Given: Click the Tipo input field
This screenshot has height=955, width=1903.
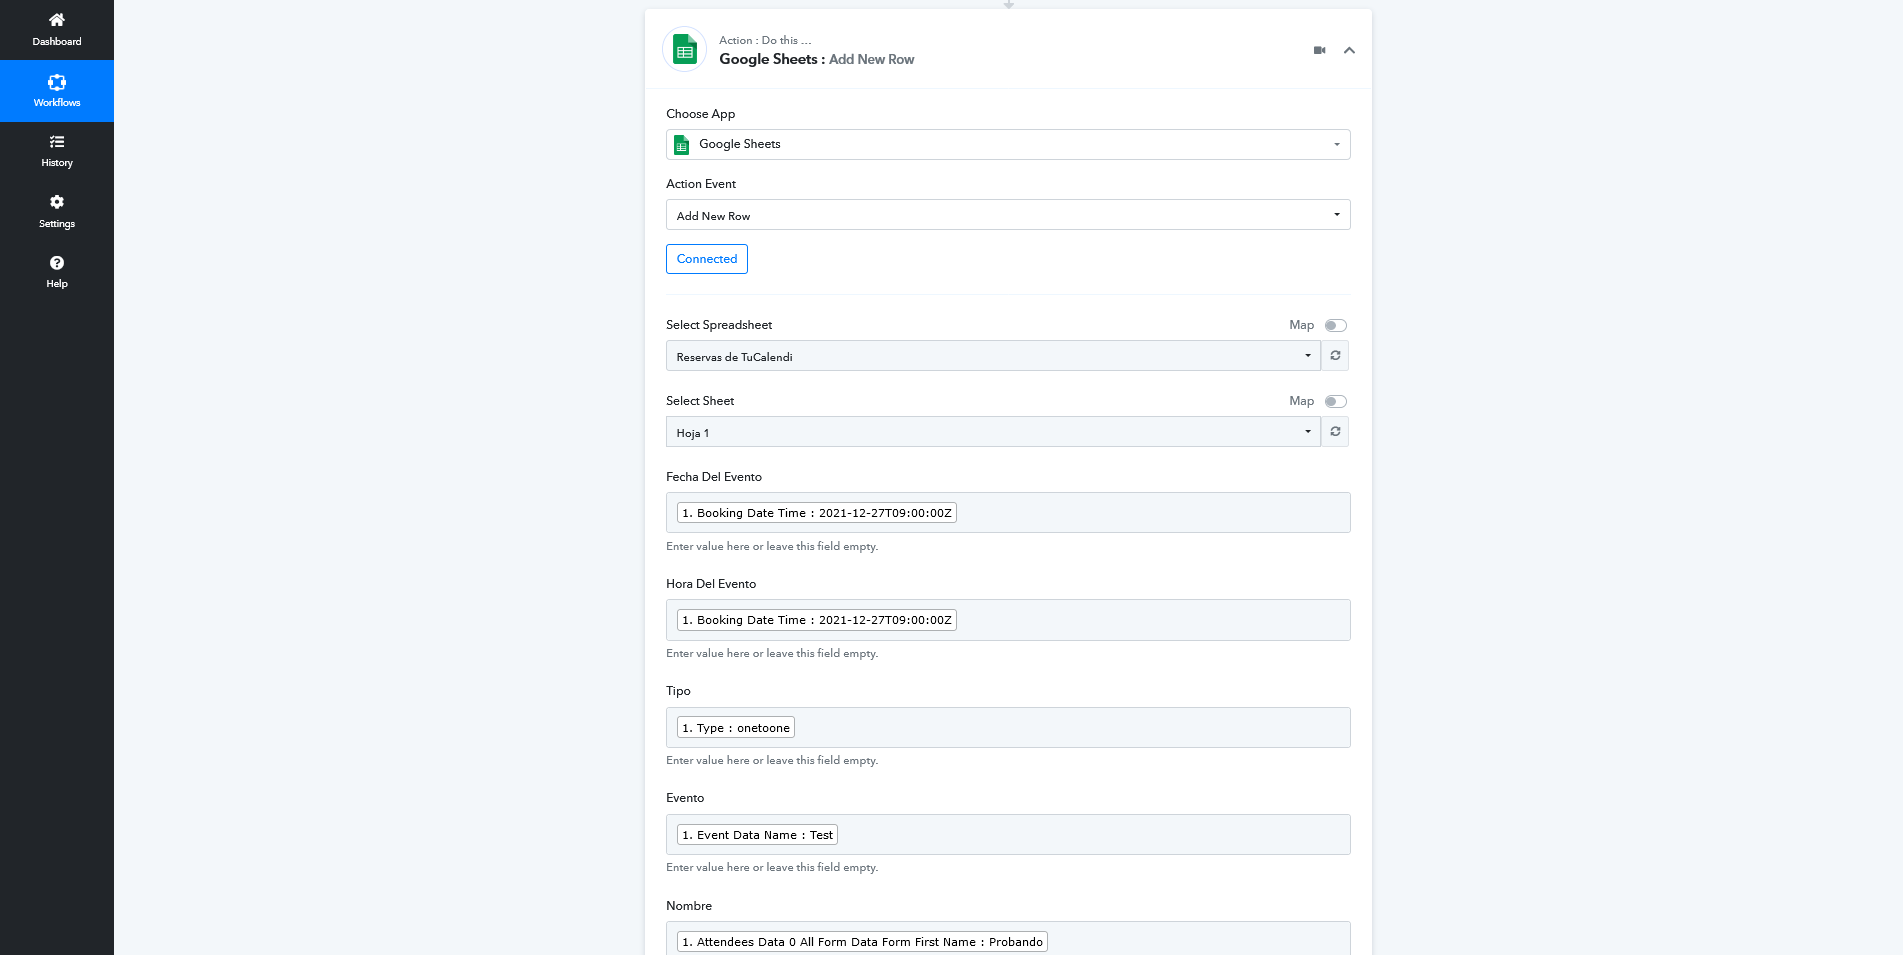Looking at the screenshot, I should tap(1008, 728).
